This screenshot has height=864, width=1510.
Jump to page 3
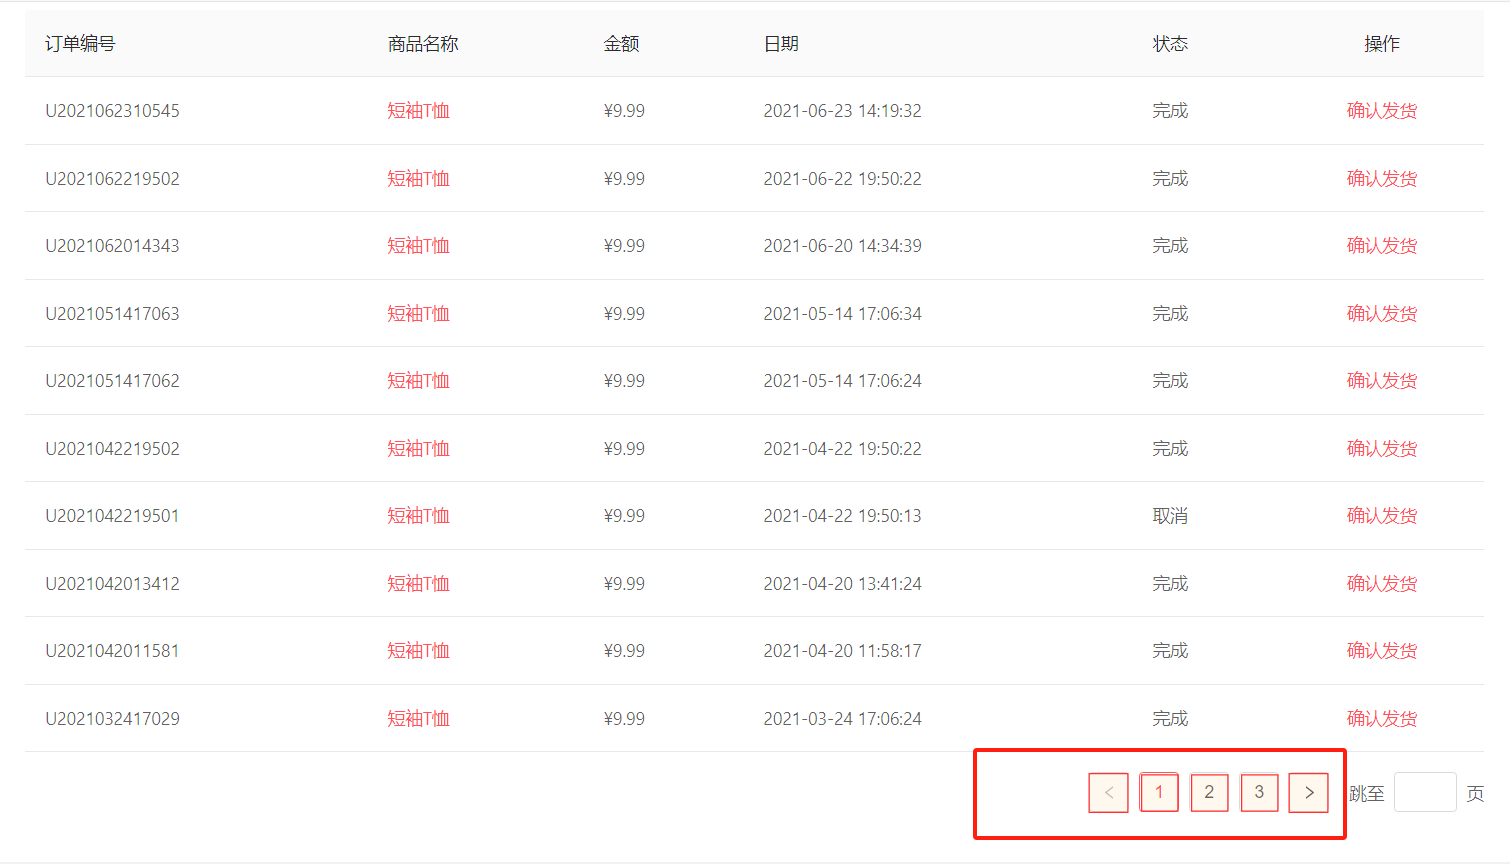click(x=1259, y=793)
